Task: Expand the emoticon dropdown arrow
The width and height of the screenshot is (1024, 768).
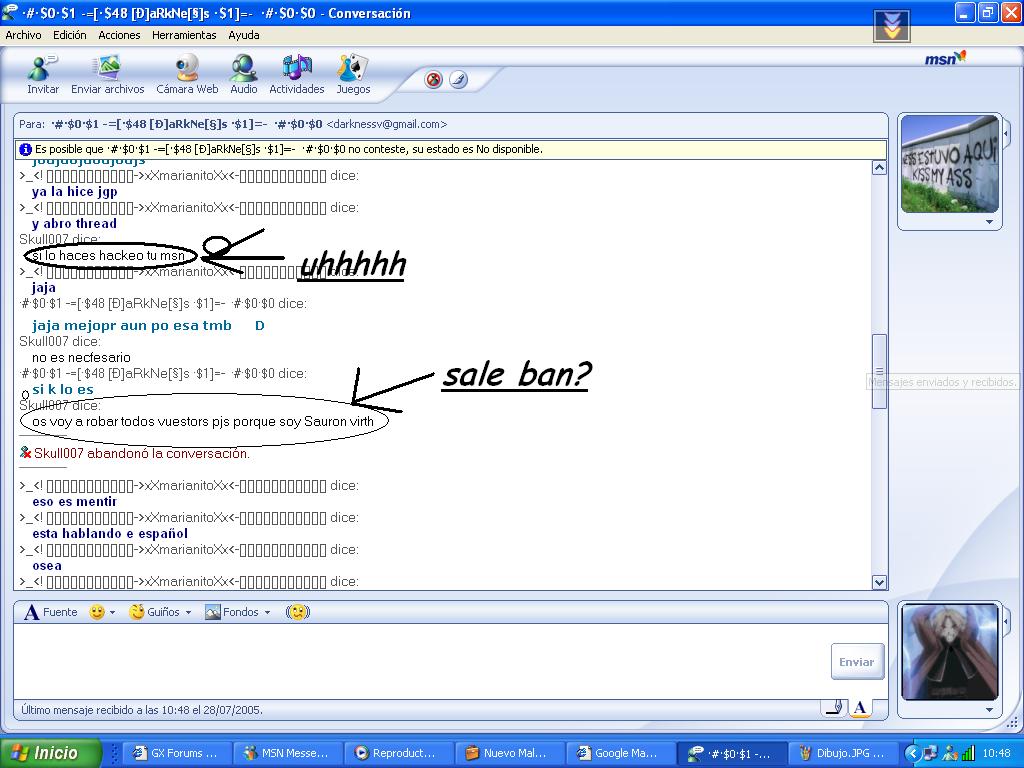Action: (x=112, y=613)
